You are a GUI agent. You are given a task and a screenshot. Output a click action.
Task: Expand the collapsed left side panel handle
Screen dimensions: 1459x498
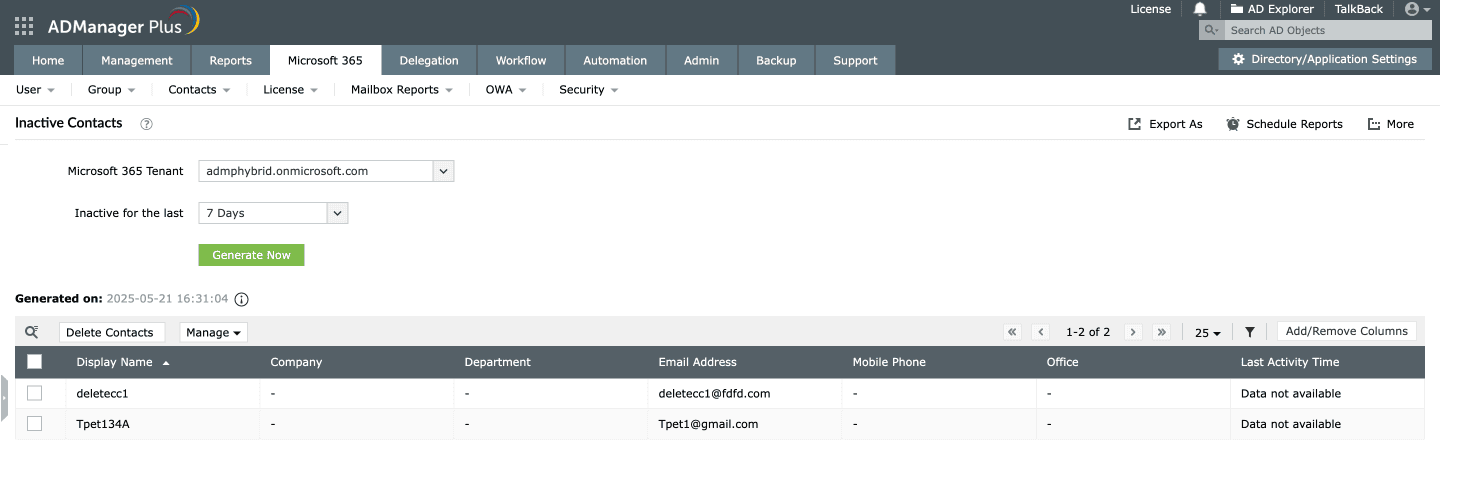tap(4, 398)
